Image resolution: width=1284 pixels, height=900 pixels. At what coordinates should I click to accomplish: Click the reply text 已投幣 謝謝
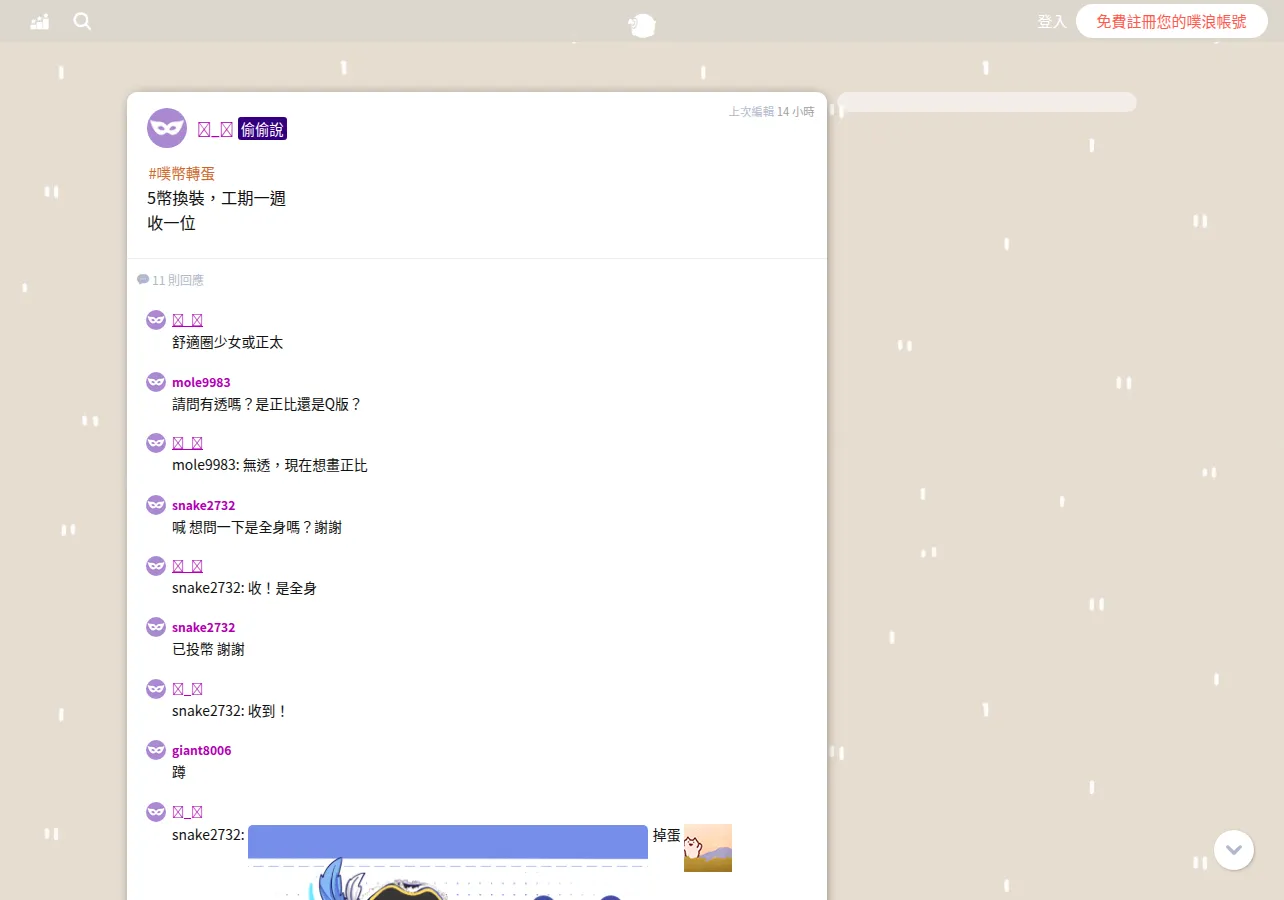click(x=208, y=649)
